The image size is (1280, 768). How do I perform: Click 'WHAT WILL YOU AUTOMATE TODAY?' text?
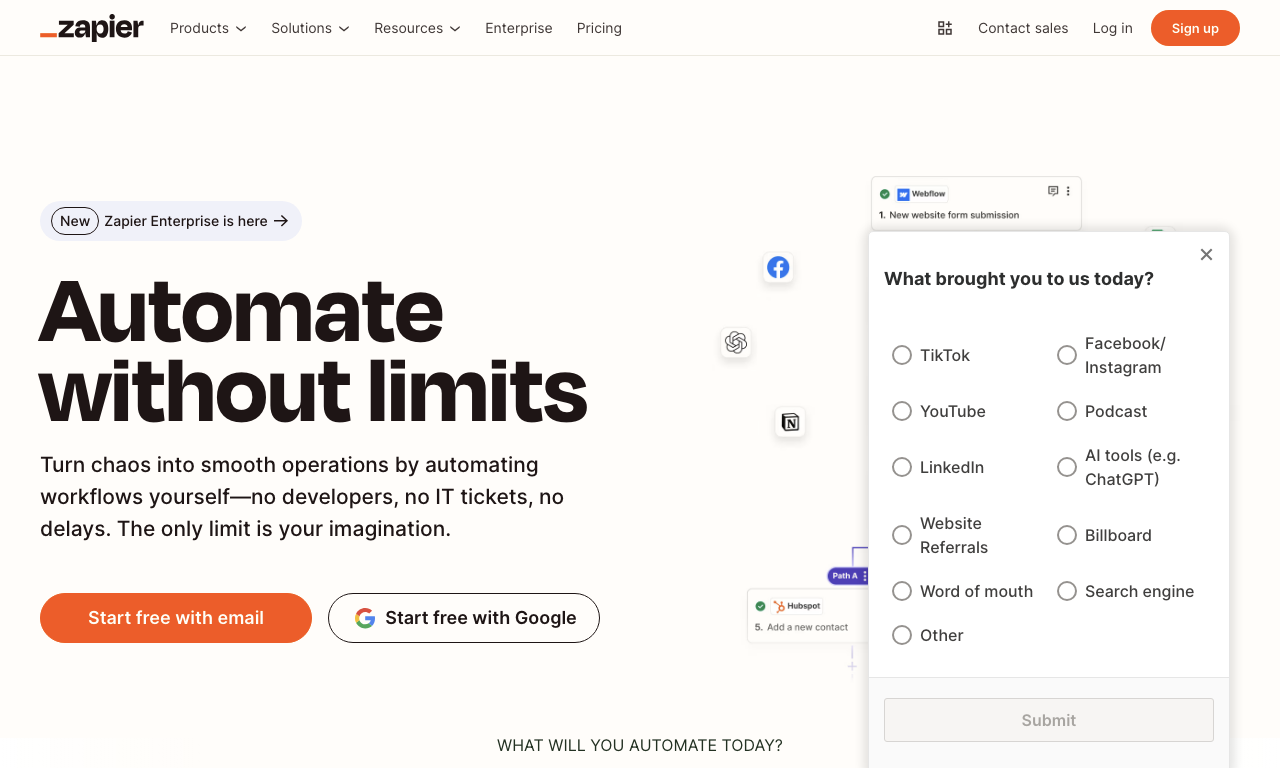[640, 745]
